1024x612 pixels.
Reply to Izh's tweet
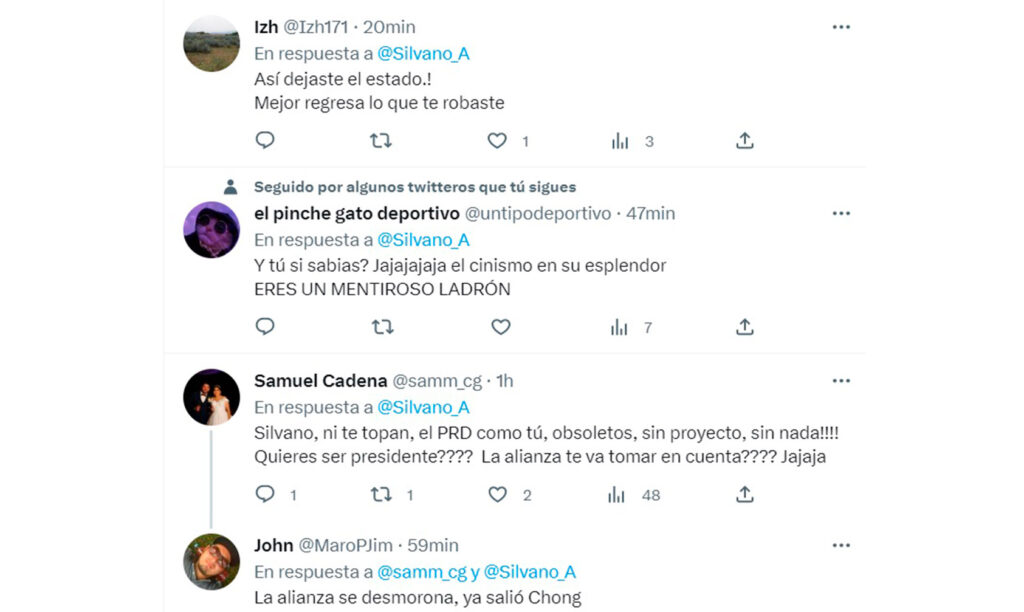pyautogui.click(x=264, y=140)
